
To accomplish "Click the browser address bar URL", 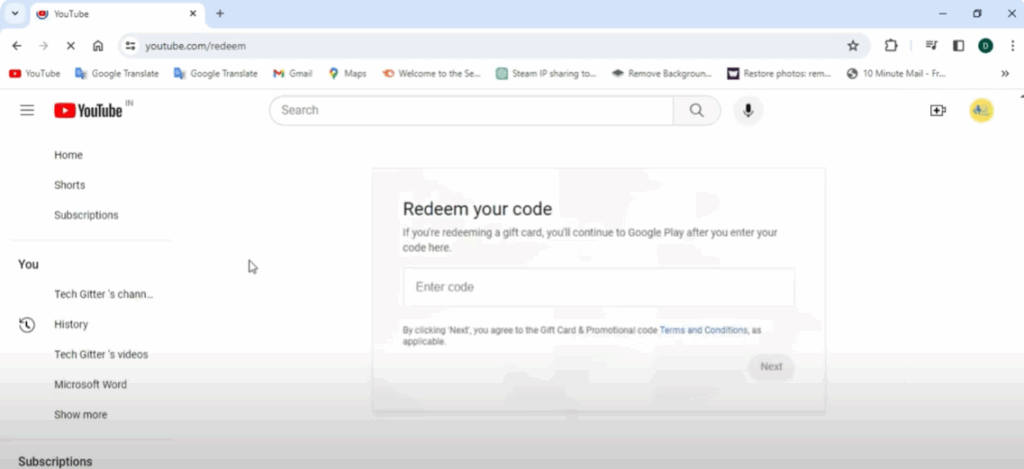I will pyautogui.click(x=195, y=46).
